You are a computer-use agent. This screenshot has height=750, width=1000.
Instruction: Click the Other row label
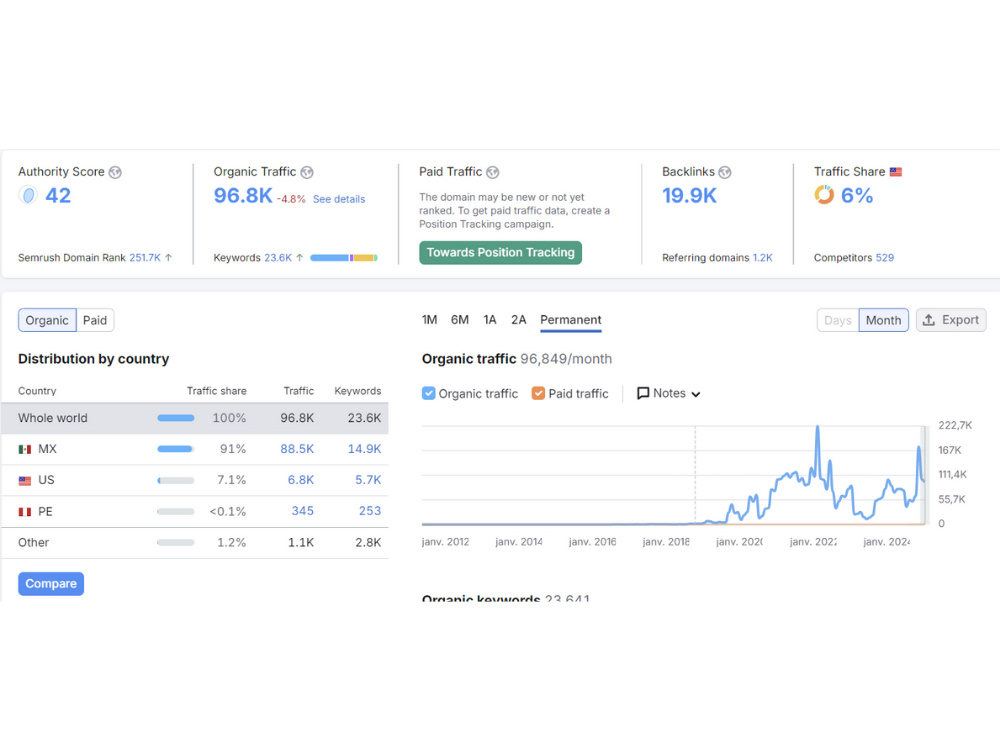coord(33,543)
